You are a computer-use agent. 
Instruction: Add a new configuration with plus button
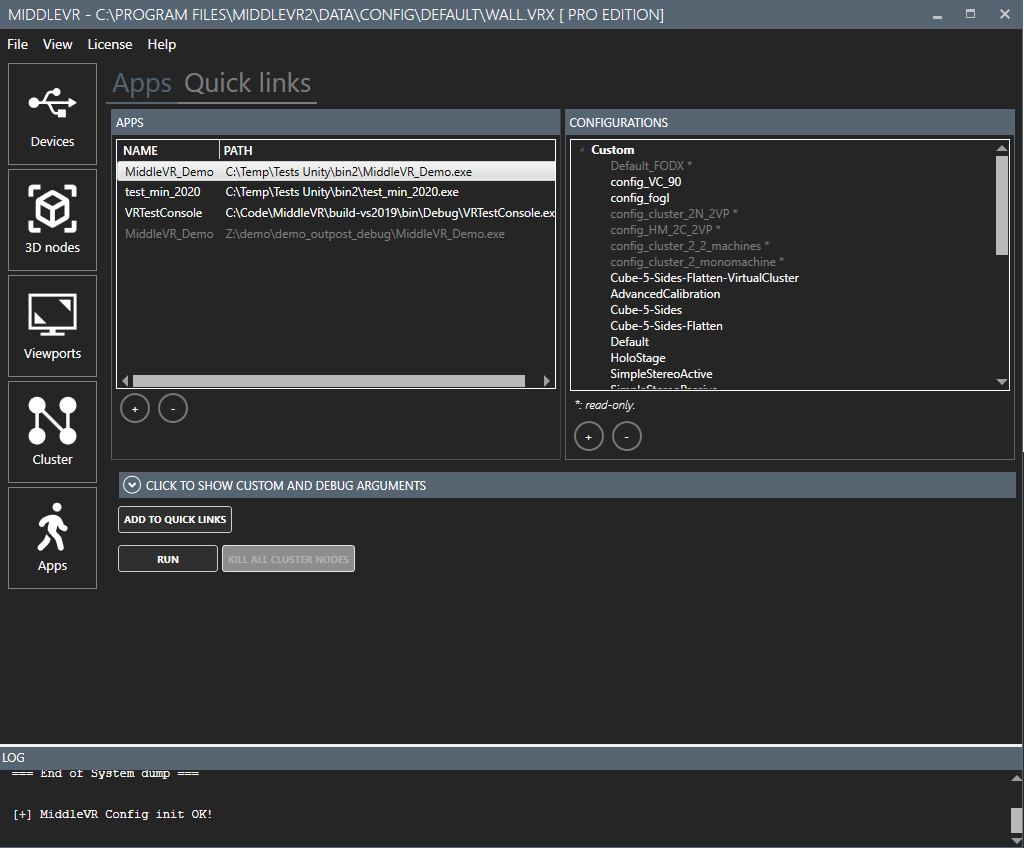coord(588,437)
